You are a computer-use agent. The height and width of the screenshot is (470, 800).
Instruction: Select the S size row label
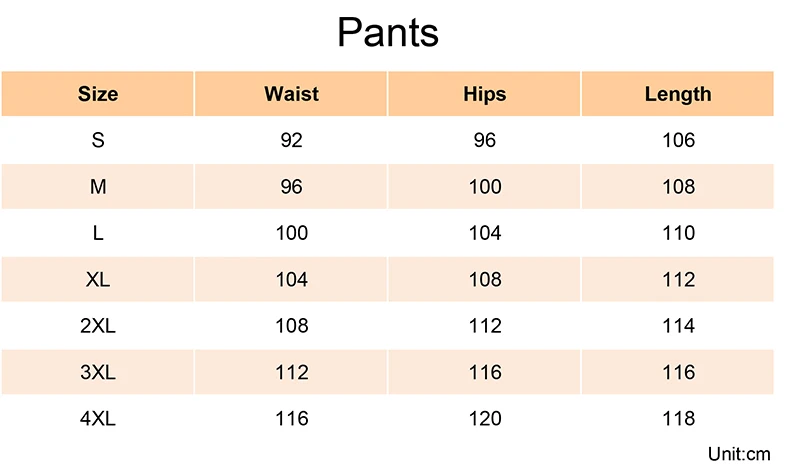[98, 140]
